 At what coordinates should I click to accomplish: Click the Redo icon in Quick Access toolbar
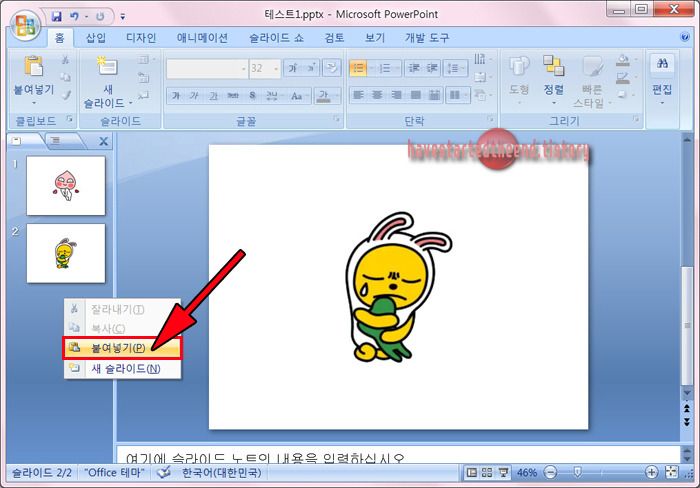pyautogui.click(x=100, y=17)
